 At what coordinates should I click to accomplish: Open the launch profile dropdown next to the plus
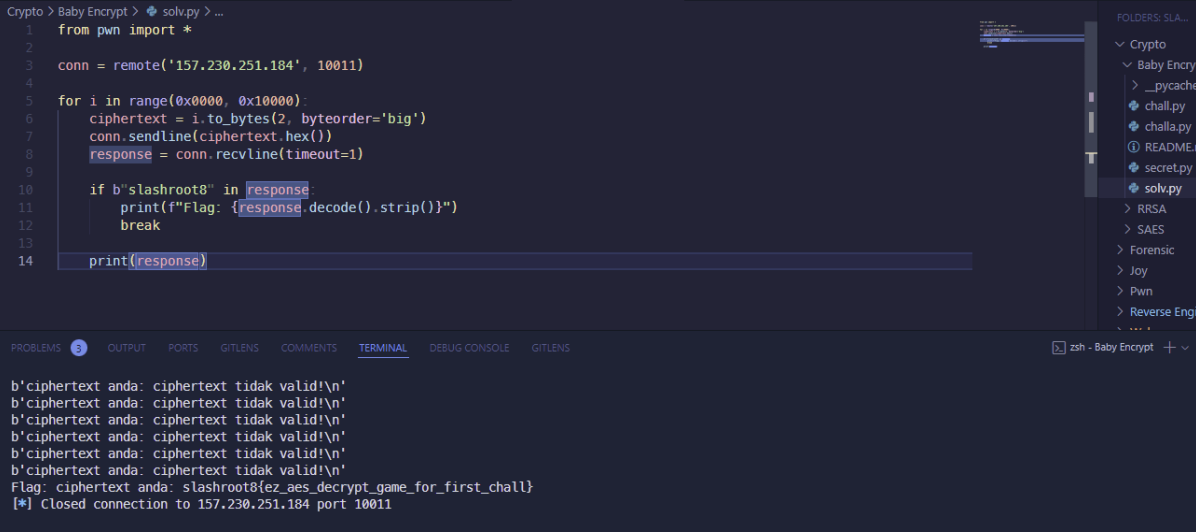[1185, 348]
